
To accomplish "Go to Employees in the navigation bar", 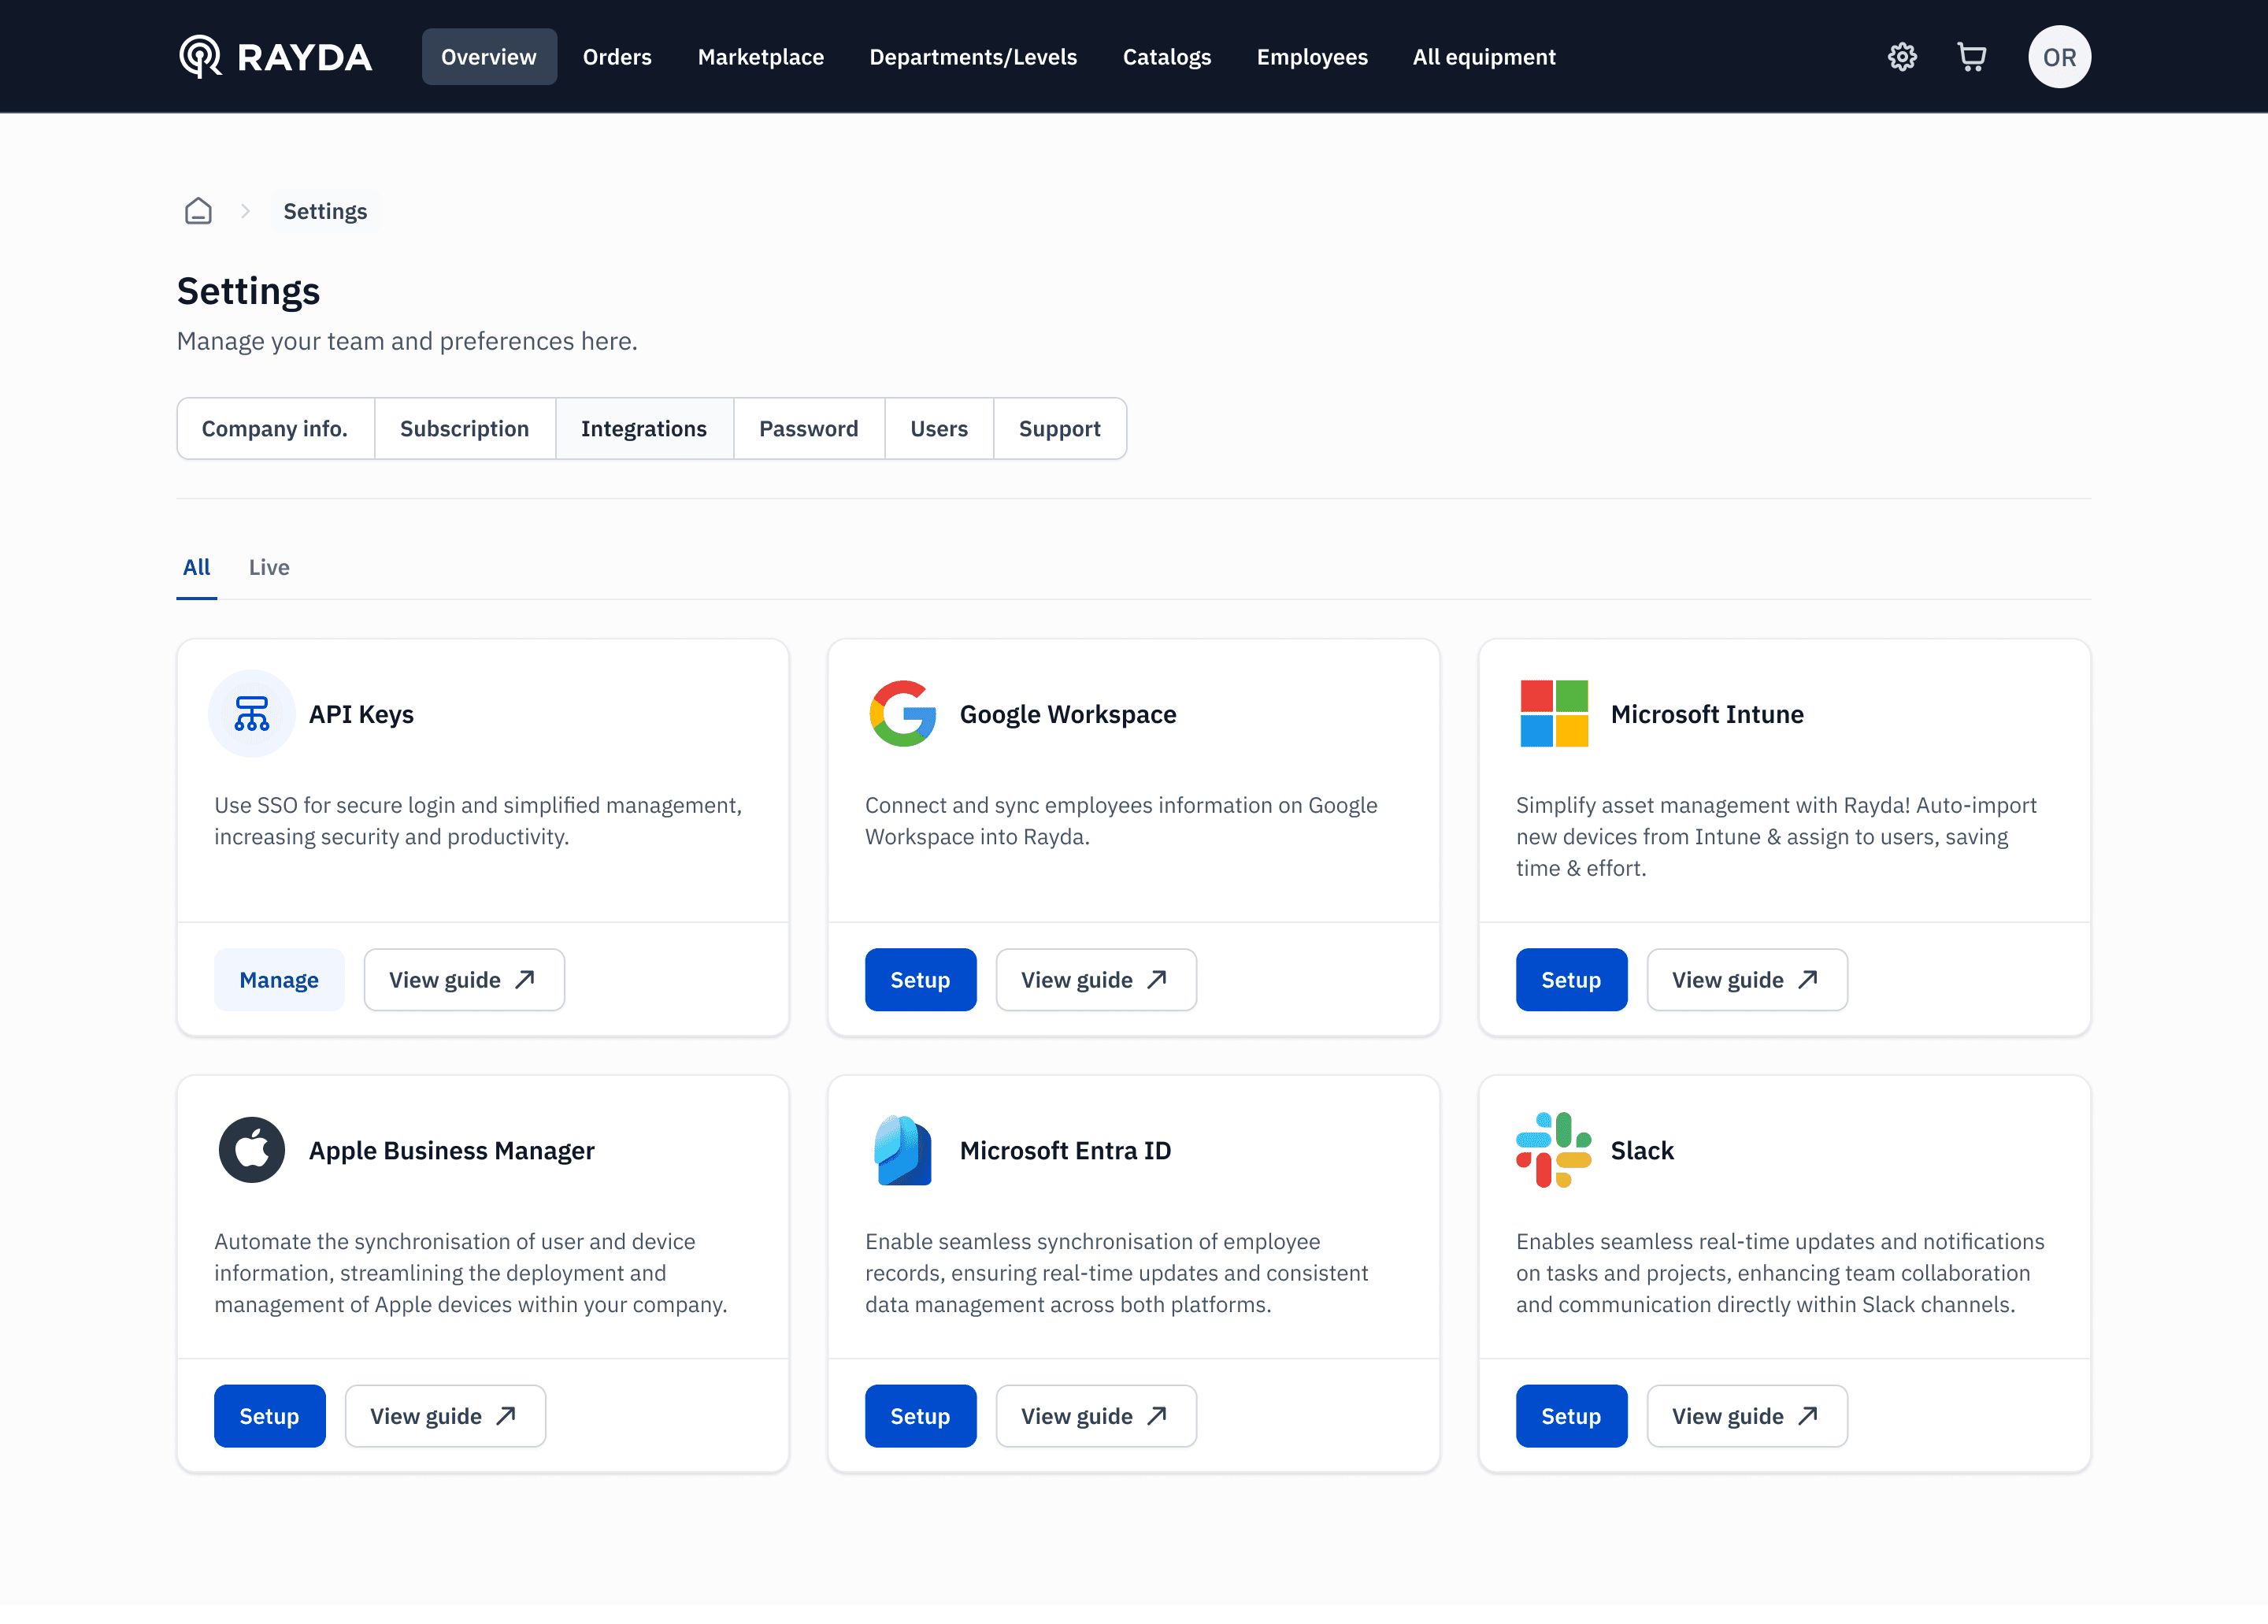I will (1311, 57).
